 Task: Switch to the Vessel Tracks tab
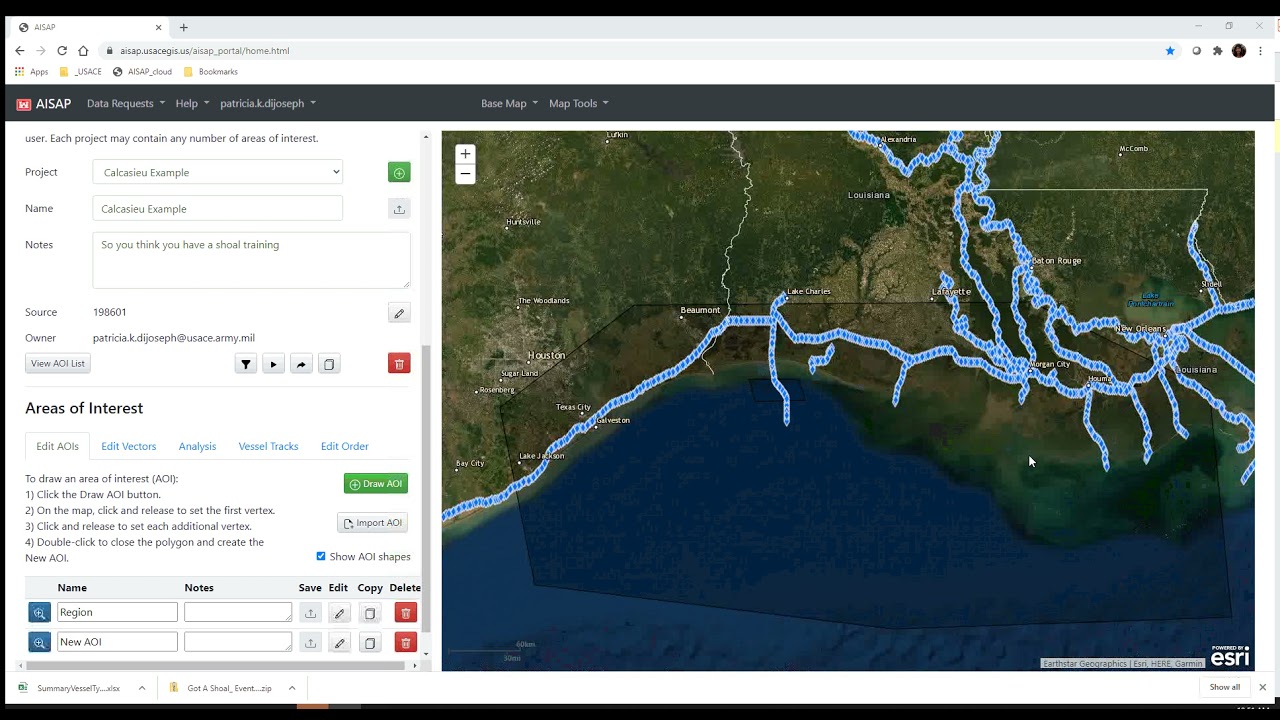tap(268, 446)
